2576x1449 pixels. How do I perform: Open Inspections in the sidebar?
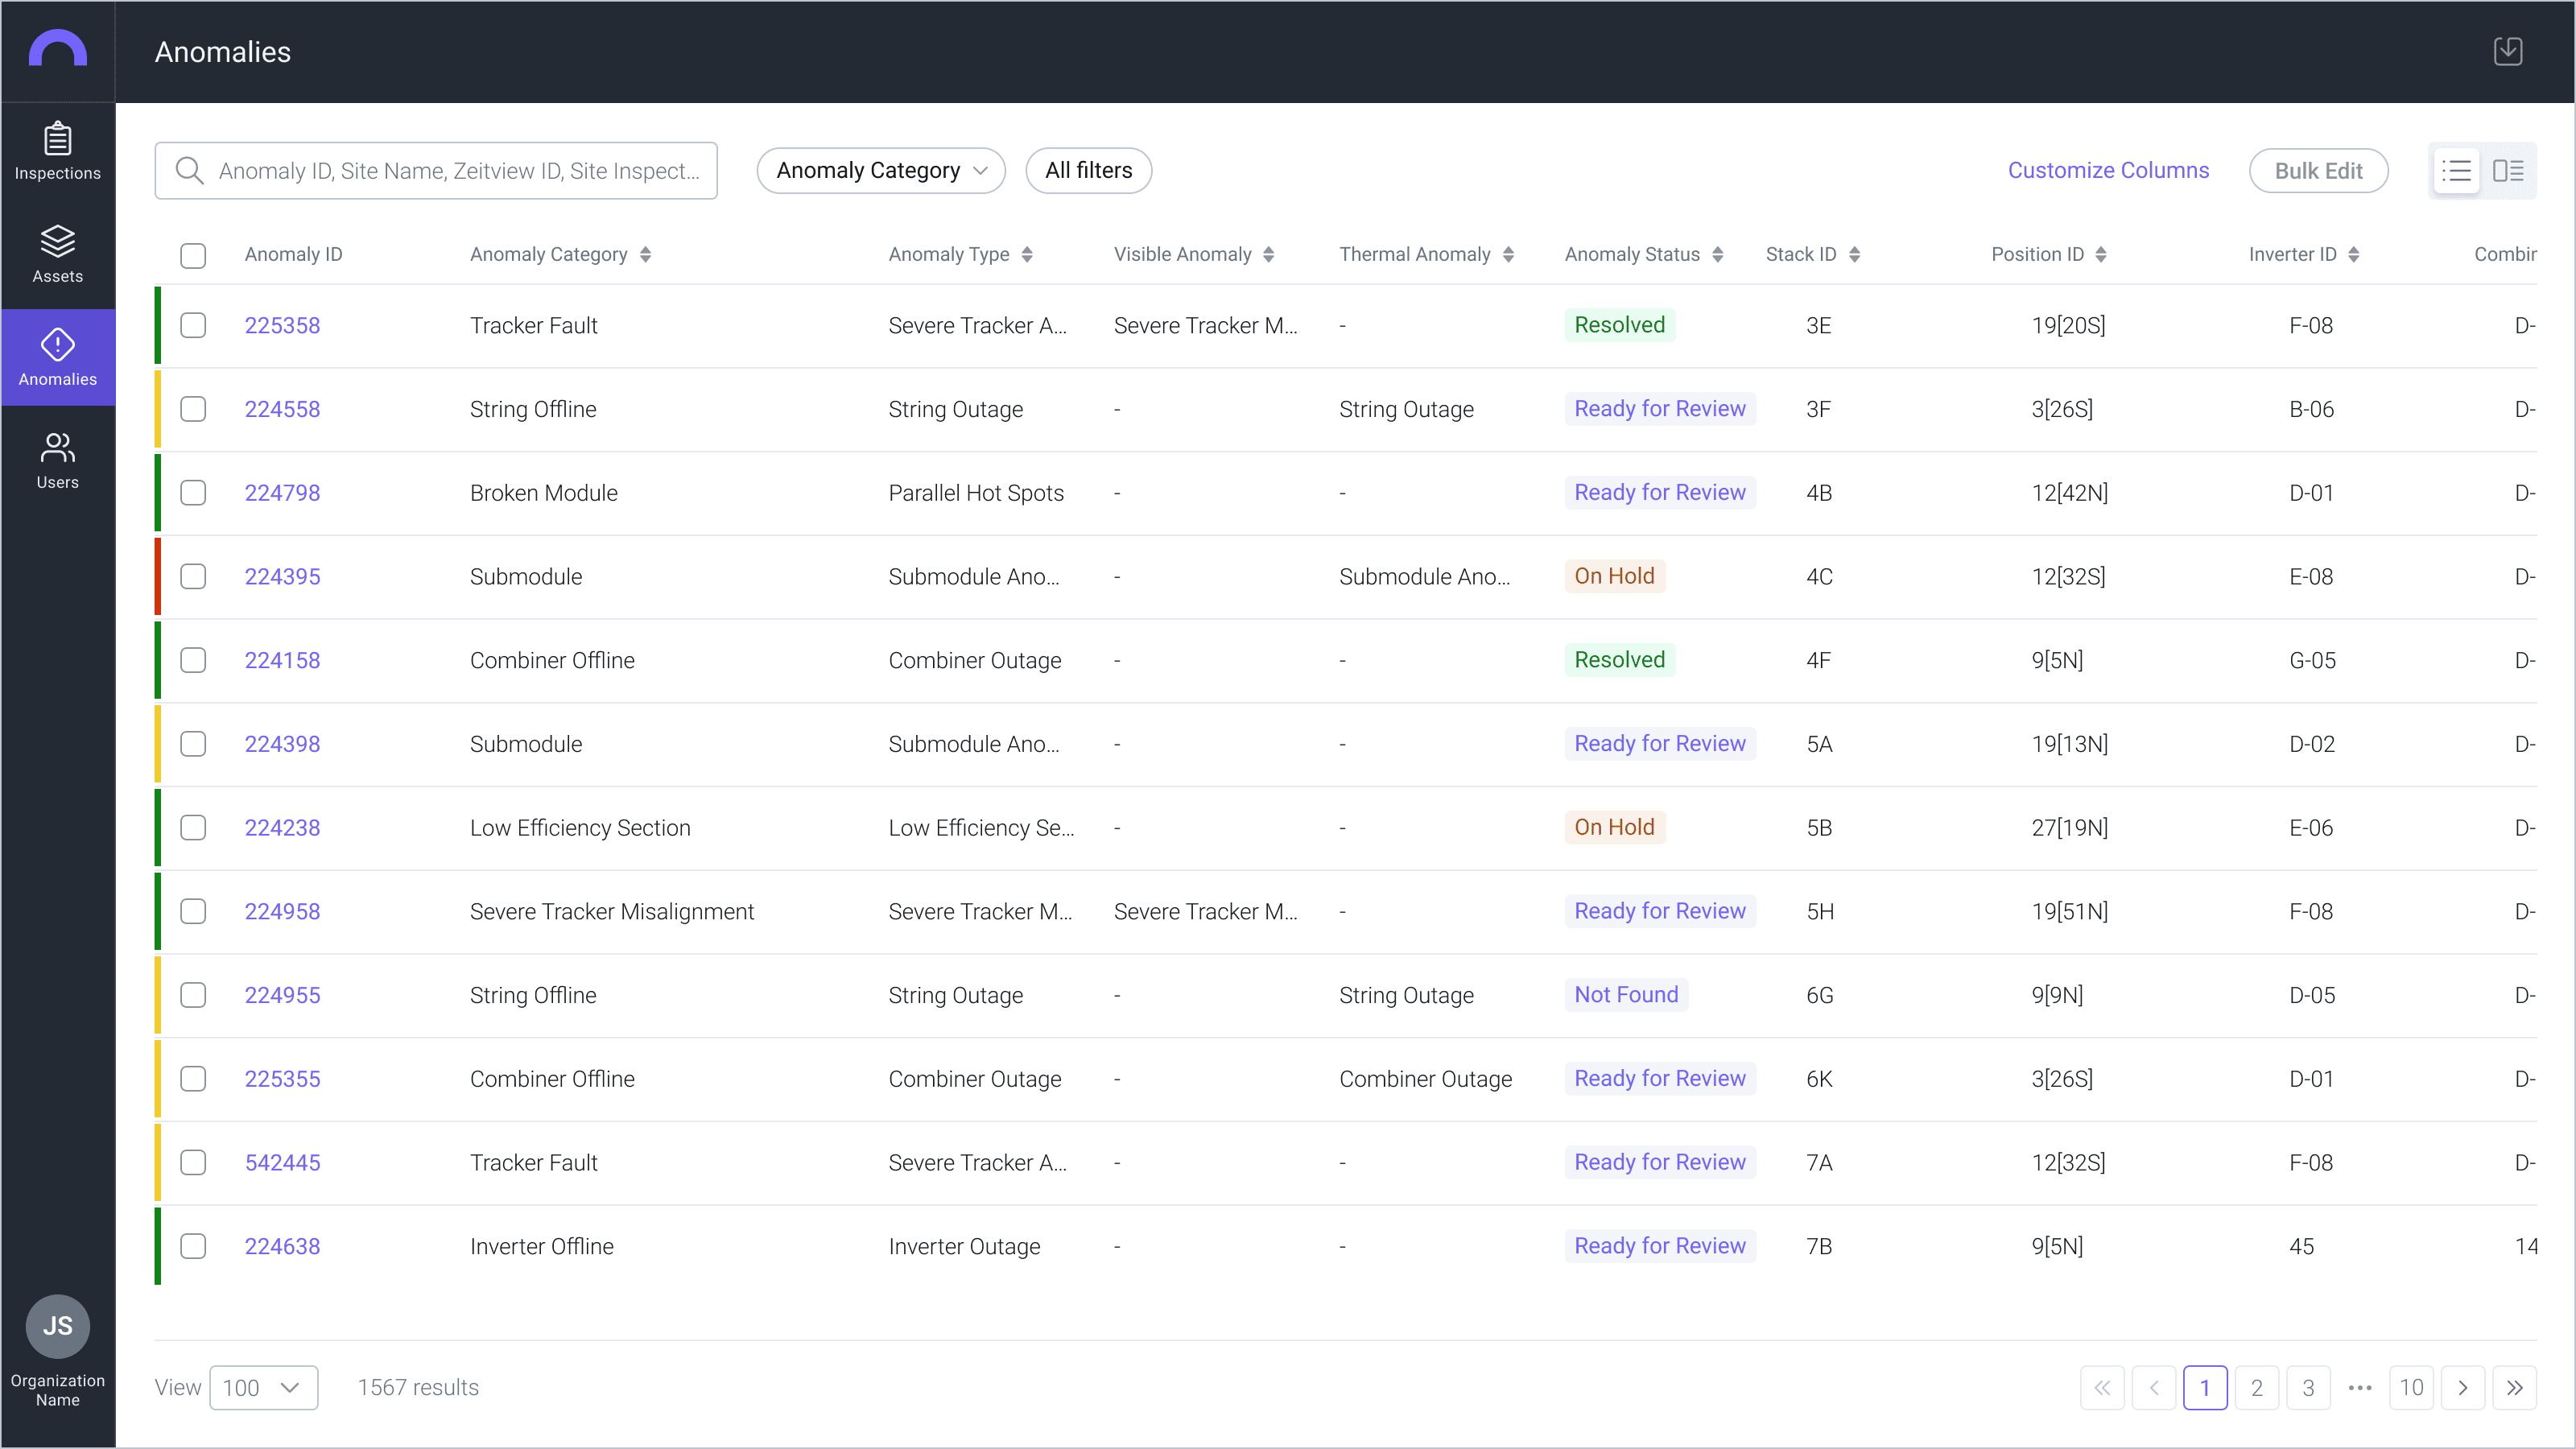58,152
